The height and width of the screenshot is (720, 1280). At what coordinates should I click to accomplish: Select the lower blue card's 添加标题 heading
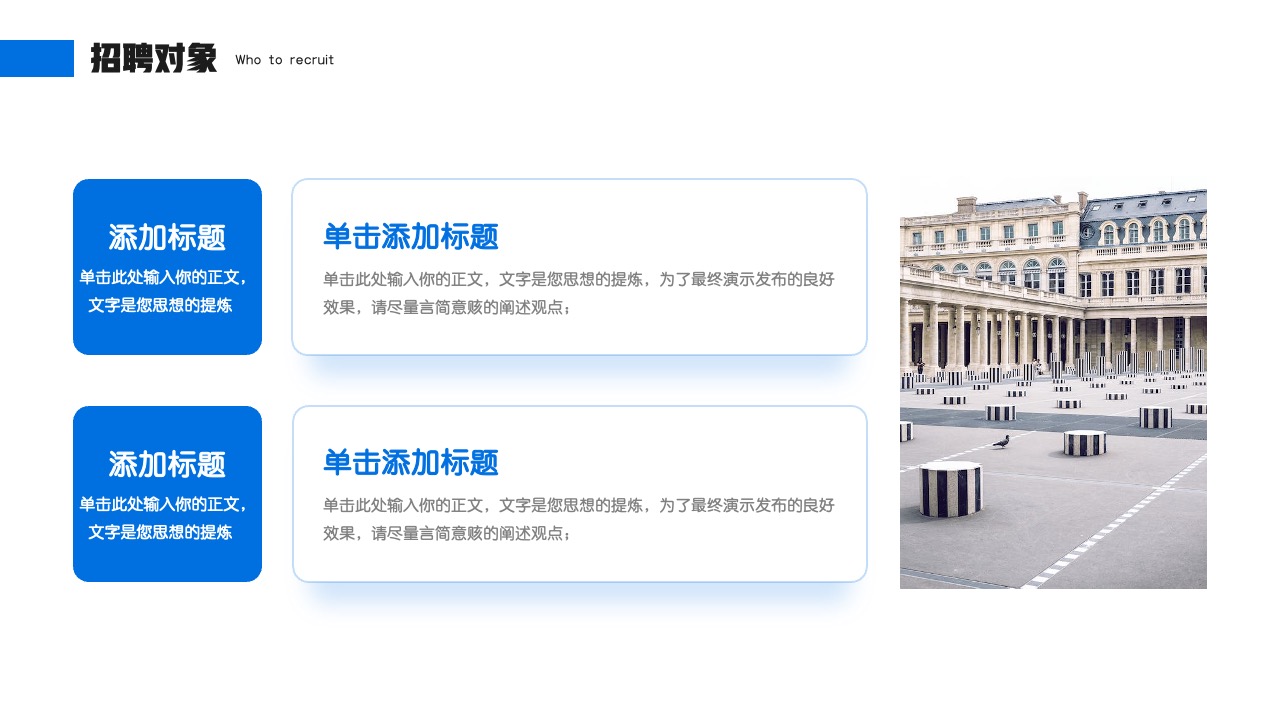point(167,464)
